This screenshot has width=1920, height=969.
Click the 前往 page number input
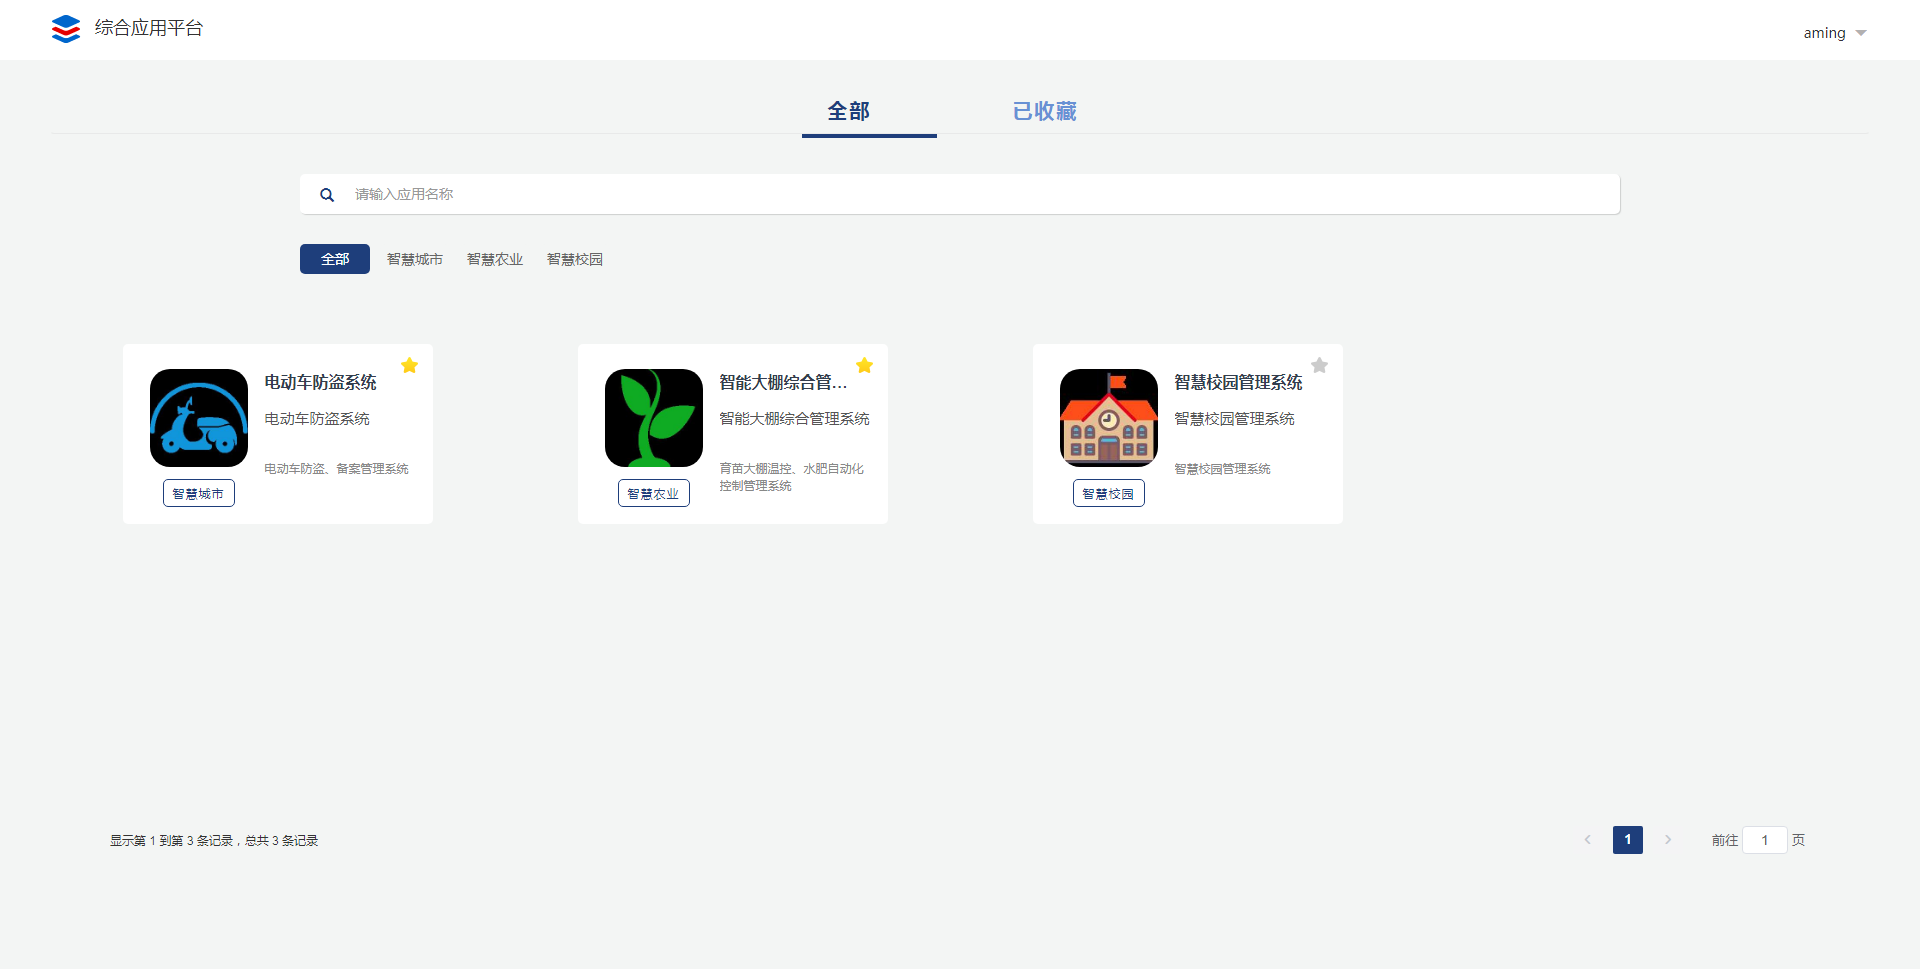pos(1765,840)
